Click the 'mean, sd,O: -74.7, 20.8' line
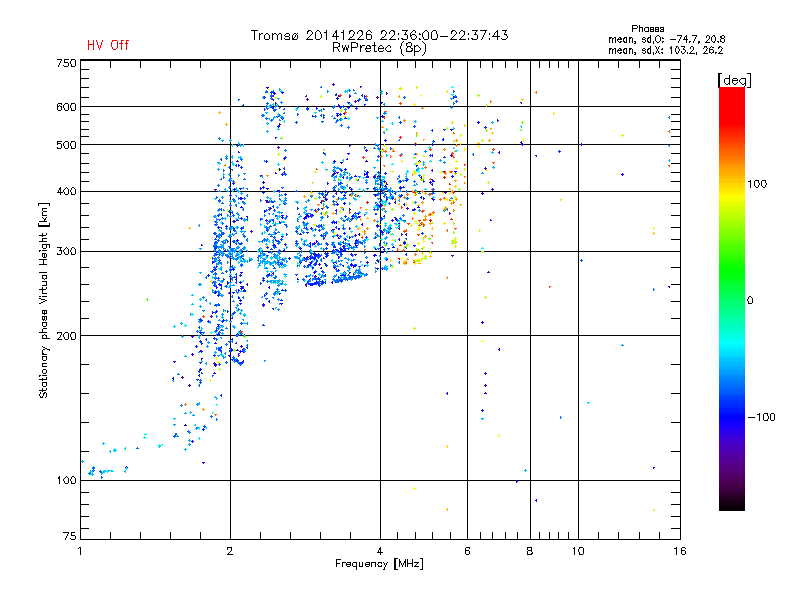 (x=666, y=39)
